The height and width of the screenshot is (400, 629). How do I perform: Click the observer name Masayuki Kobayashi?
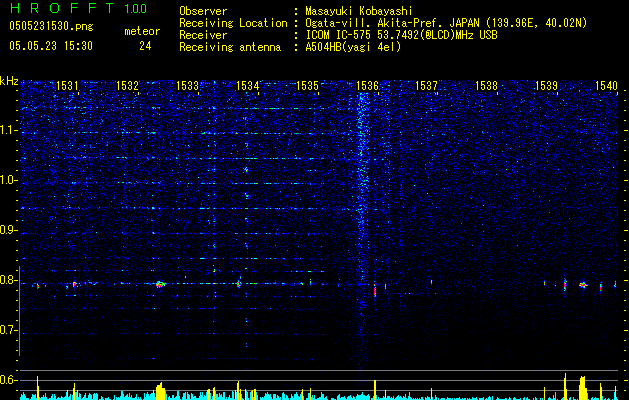[x=359, y=11]
